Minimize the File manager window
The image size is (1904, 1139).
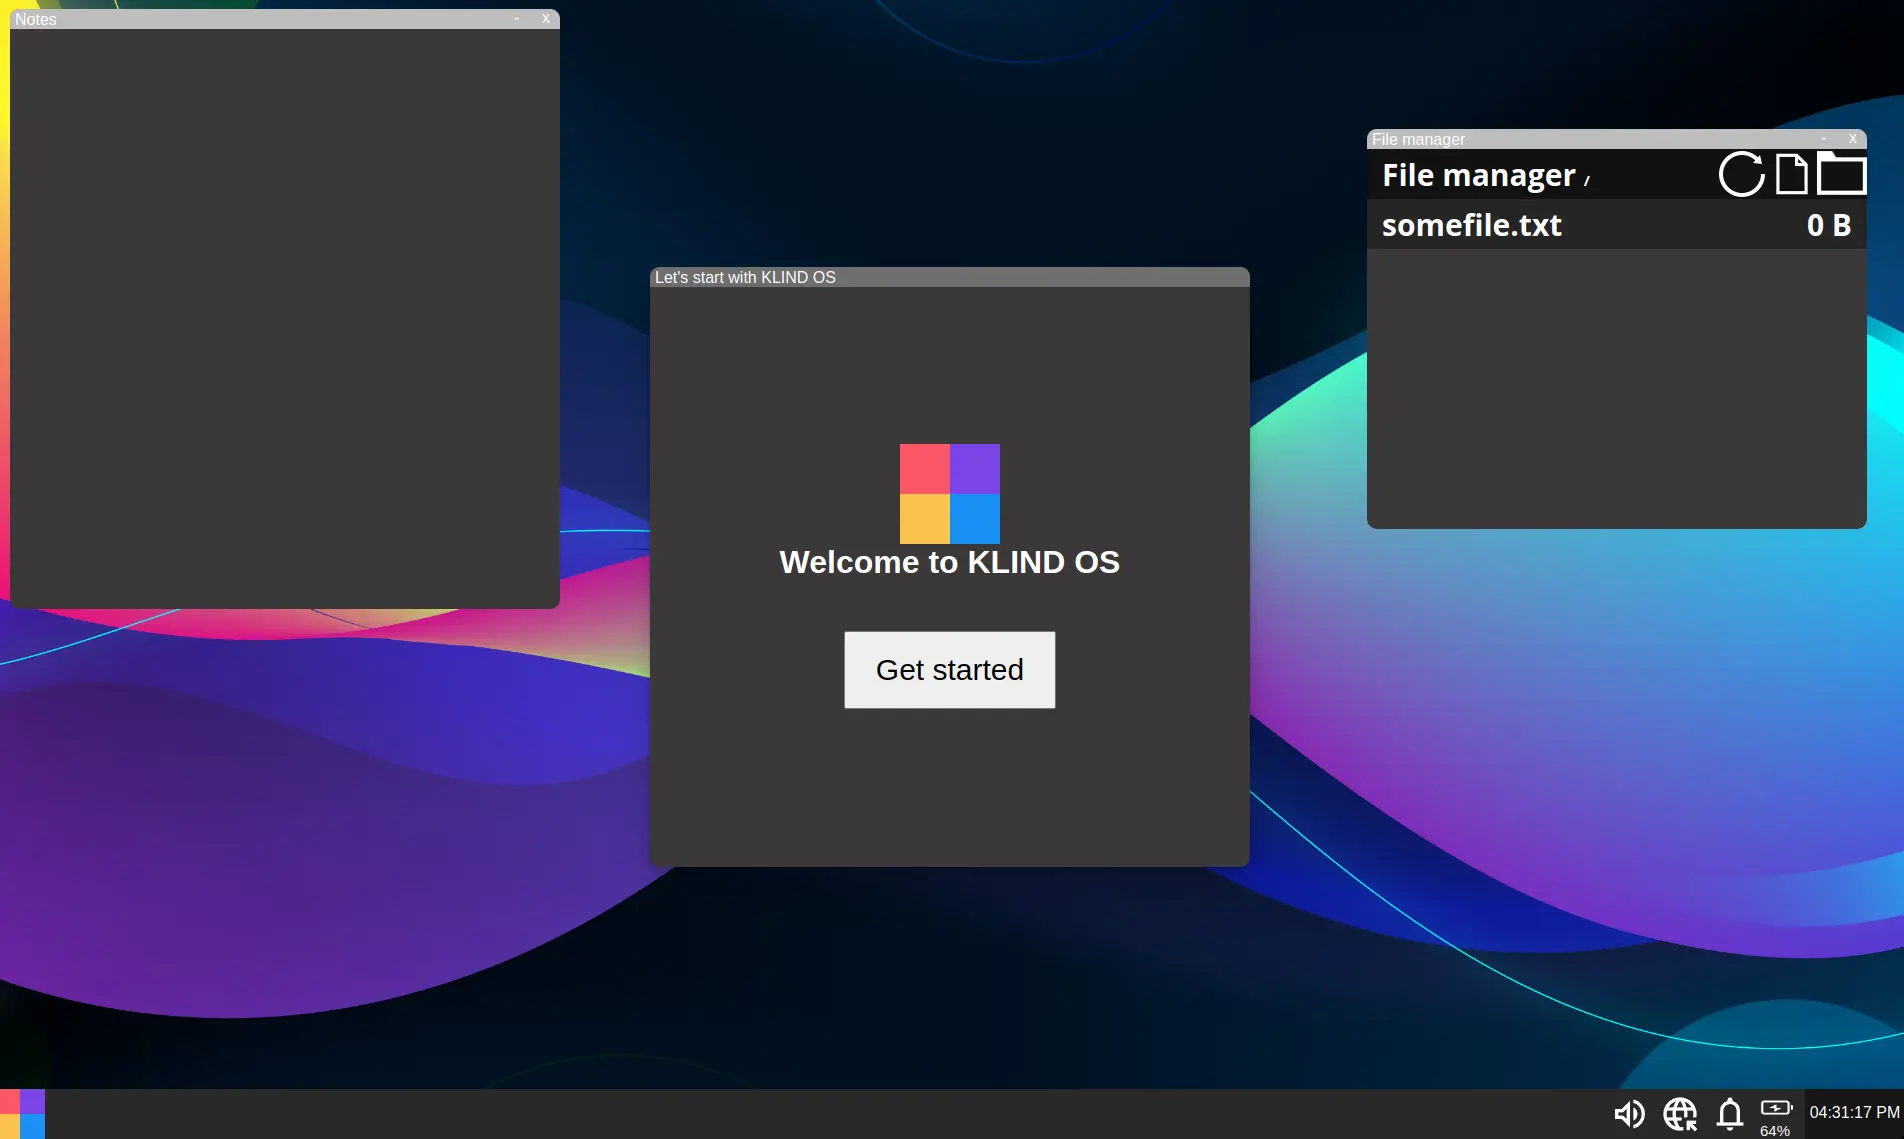1824,139
